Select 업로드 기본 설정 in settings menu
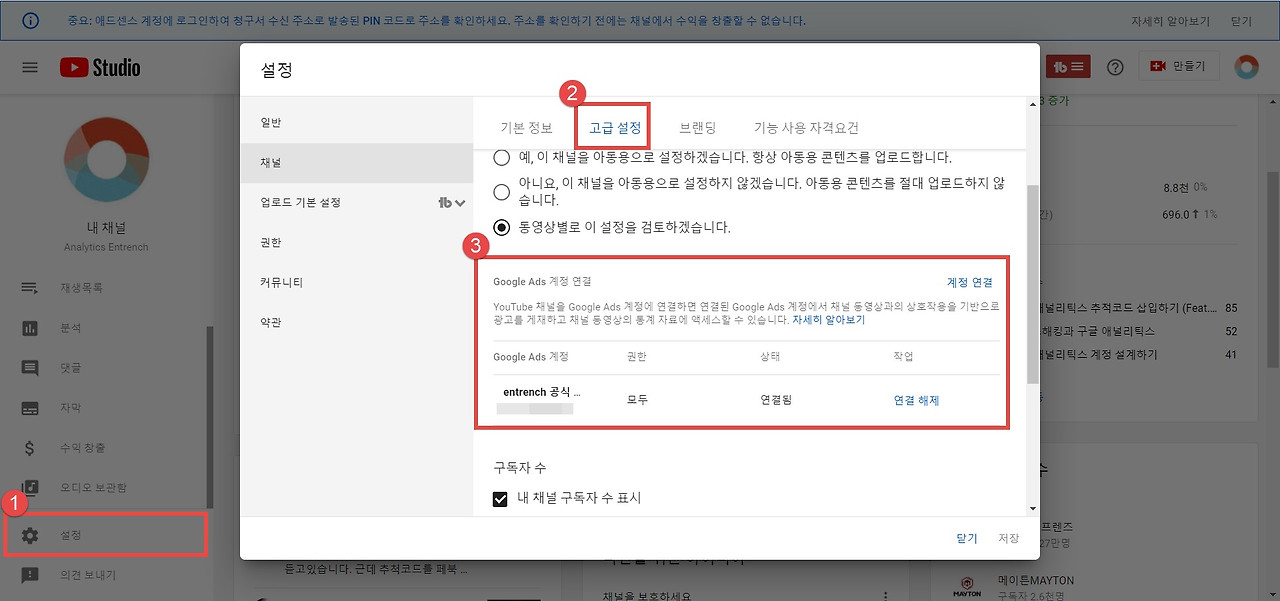 pyautogui.click(x=356, y=203)
